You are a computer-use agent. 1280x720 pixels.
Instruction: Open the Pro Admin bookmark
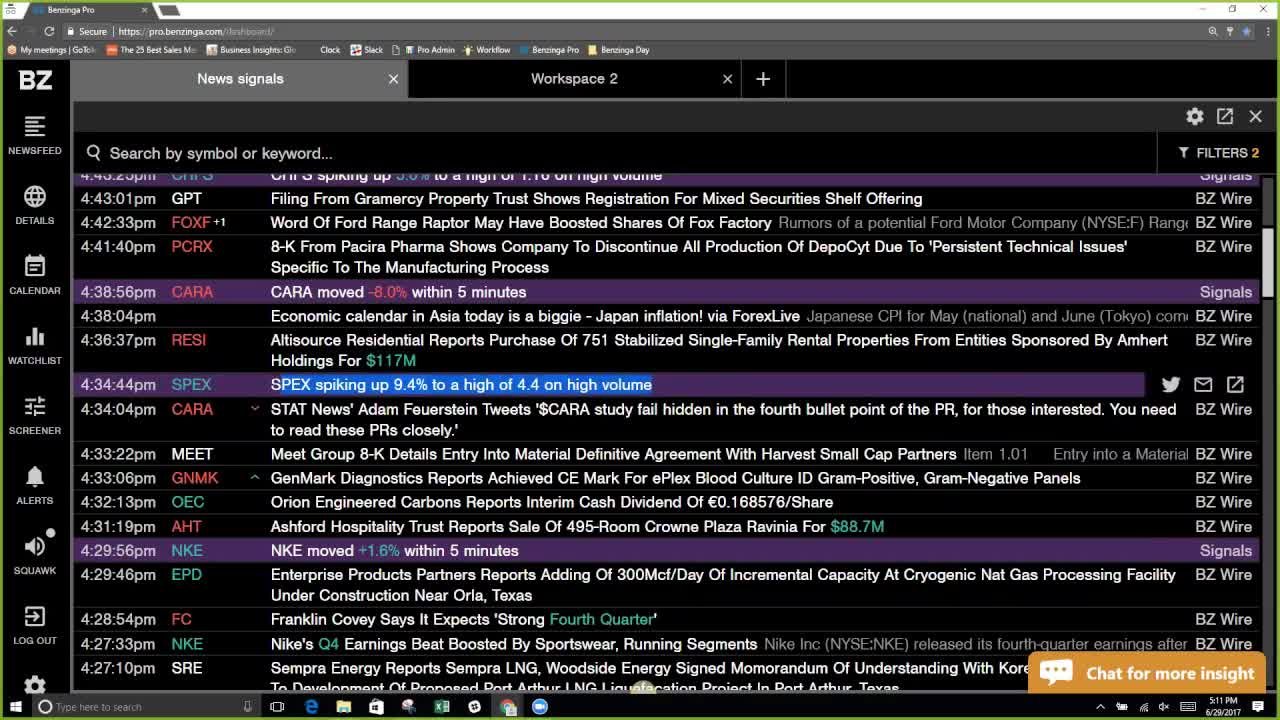pos(430,50)
